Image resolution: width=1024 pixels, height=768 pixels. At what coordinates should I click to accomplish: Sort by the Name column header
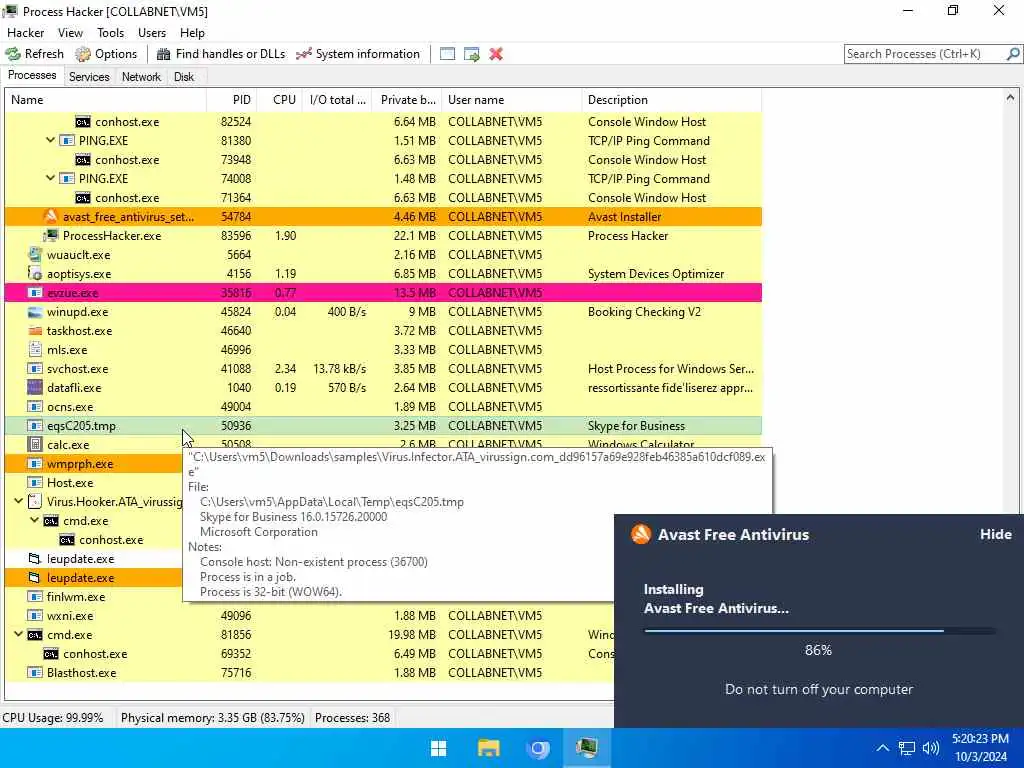point(105,100)
